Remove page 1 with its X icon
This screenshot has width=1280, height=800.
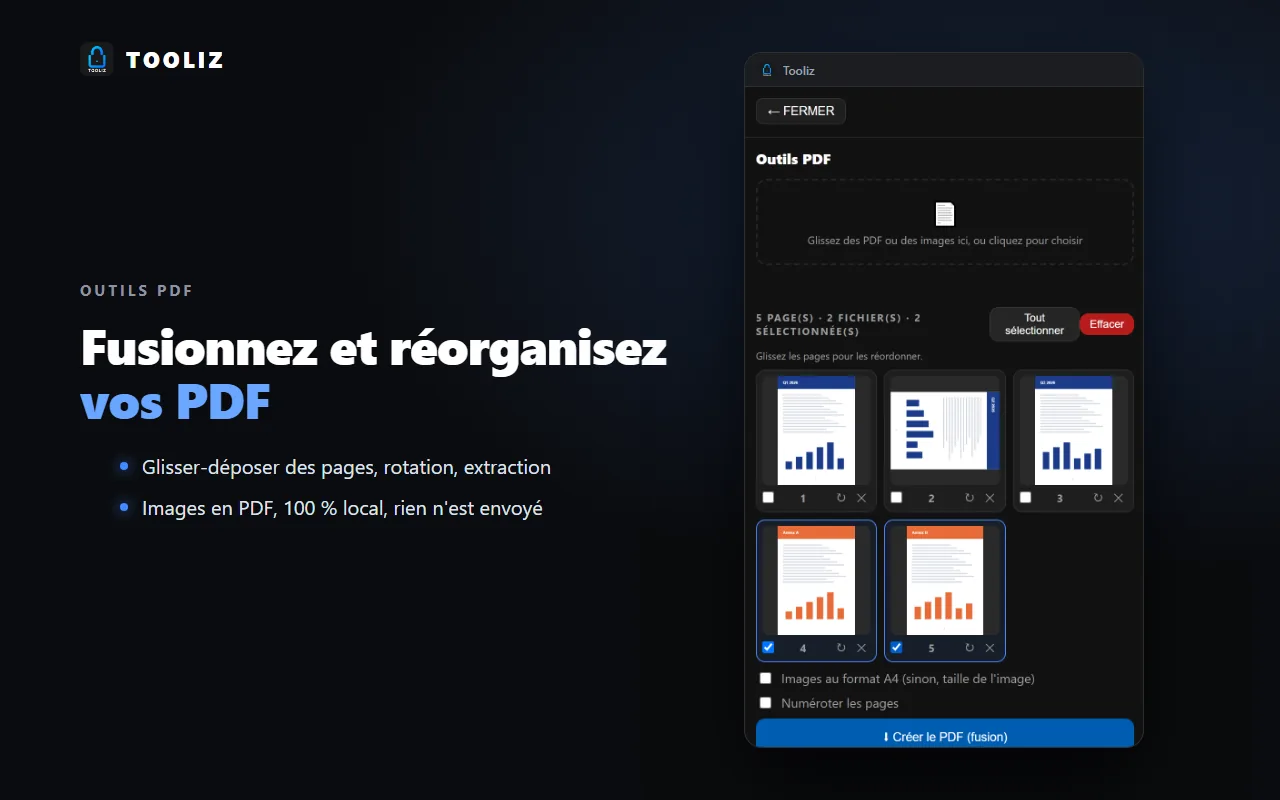click(x=862, y=497)
